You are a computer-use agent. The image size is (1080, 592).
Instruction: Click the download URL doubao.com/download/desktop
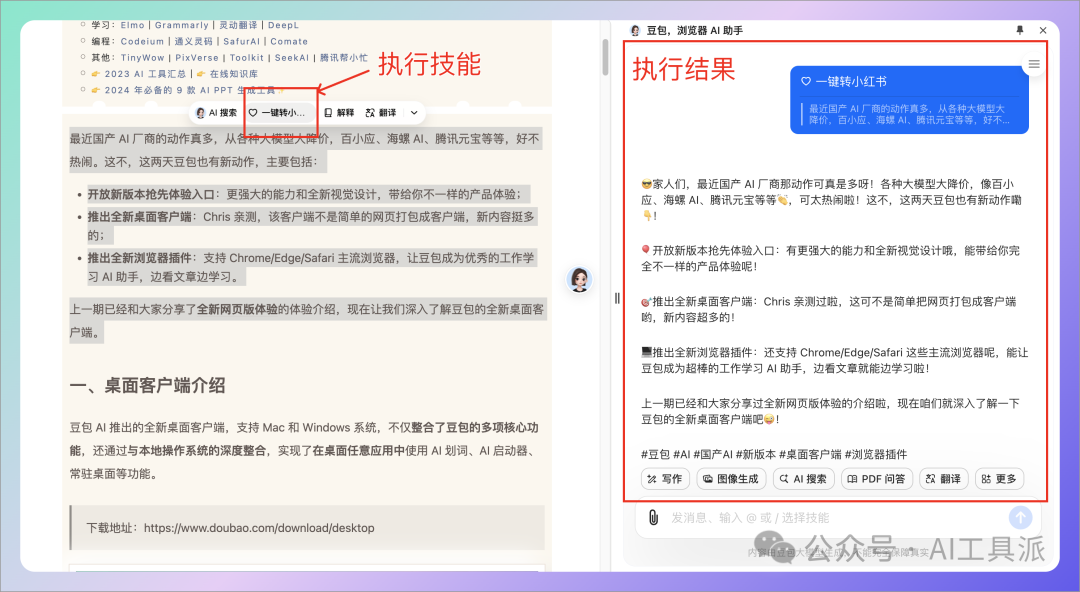click(x=259, y=528)
